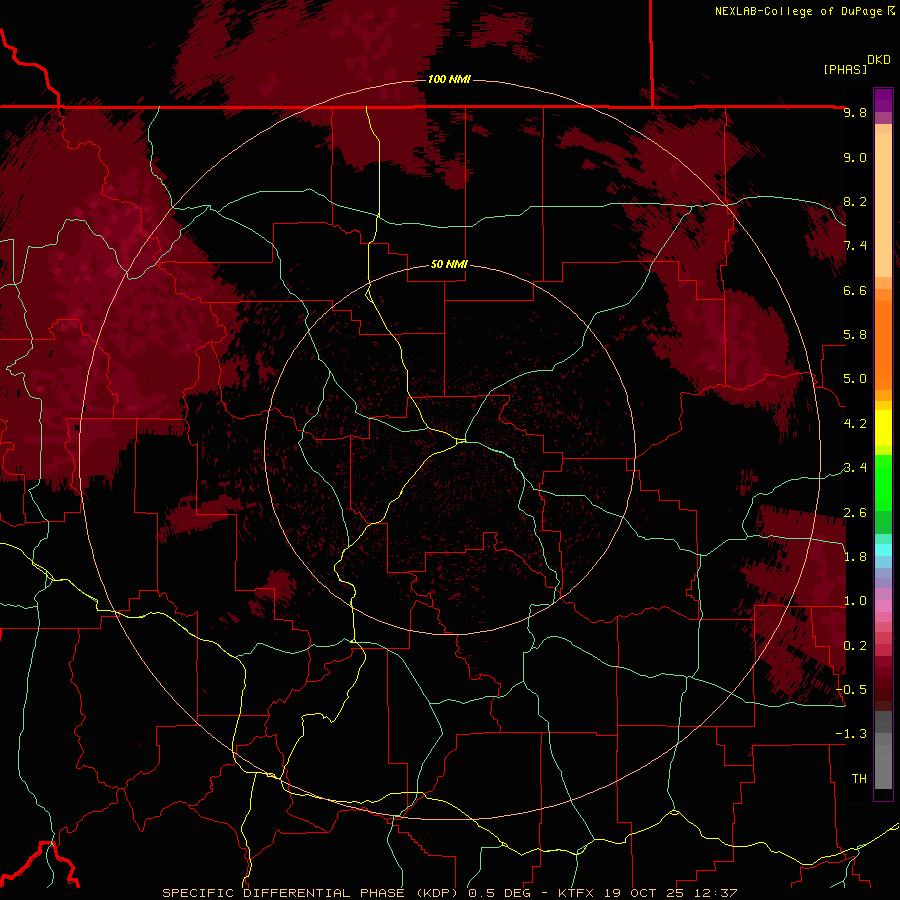Viewport: 900px width, 900px height.
Task: Click the -0.5 value on the color scale
Action: 851,690
